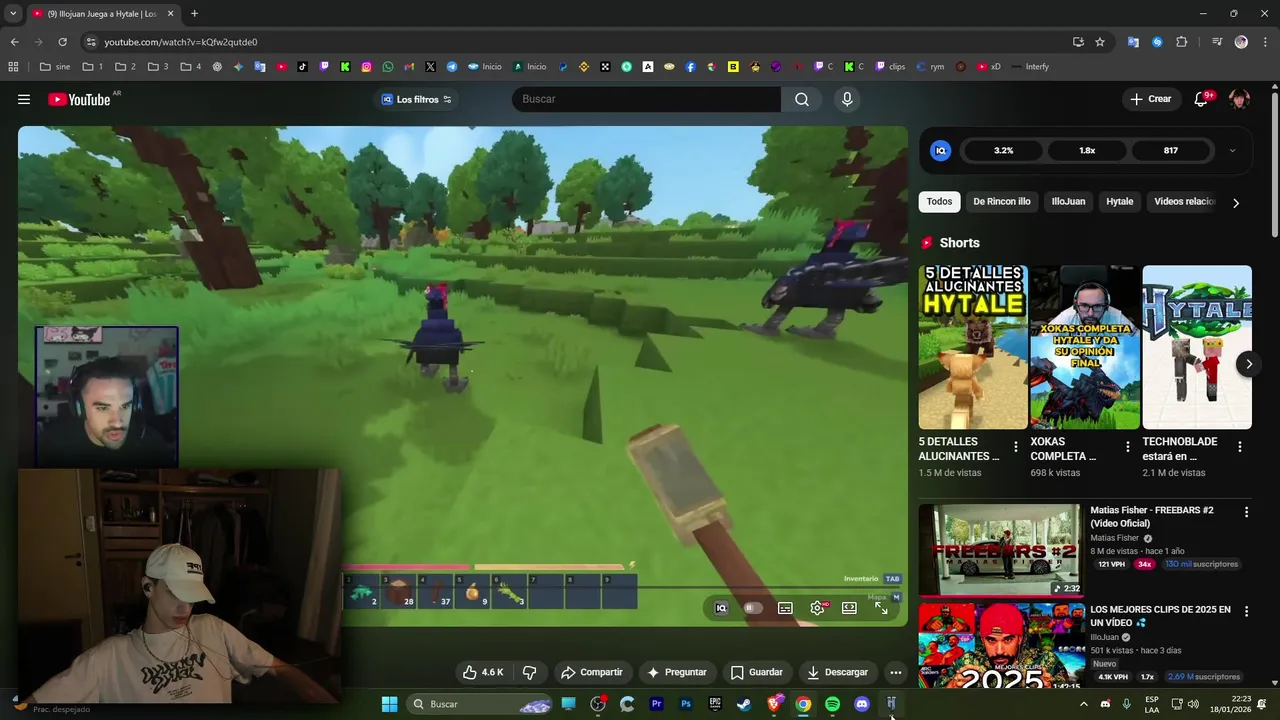The image size is (1280, 720).
Task: Select the Todos filter chip
Action: coord(939,202)
